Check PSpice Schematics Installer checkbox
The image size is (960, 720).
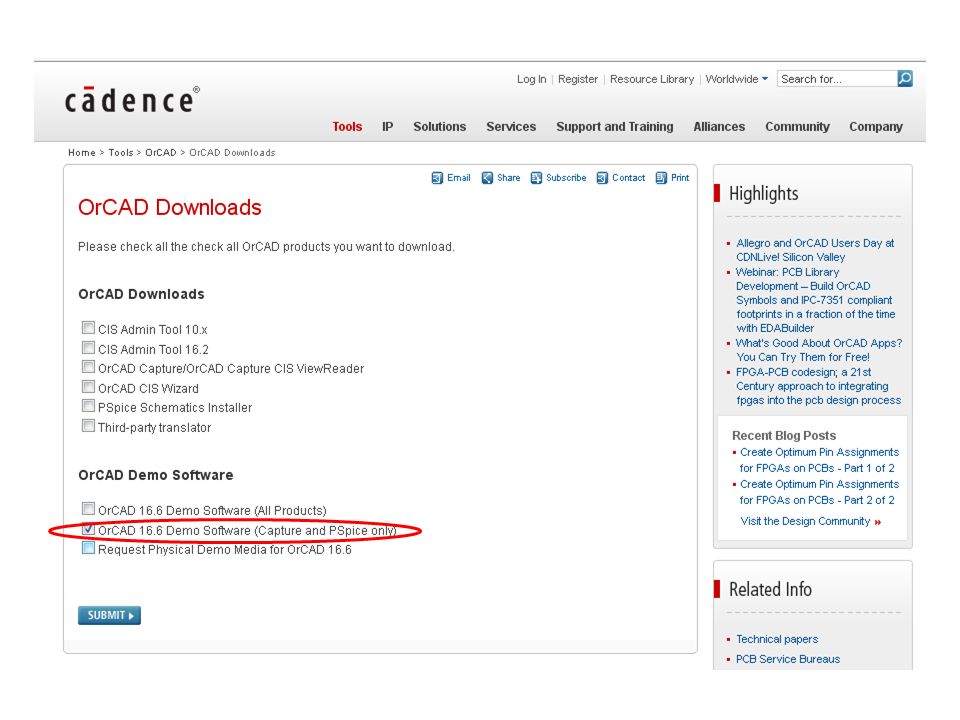coord(88,406)
